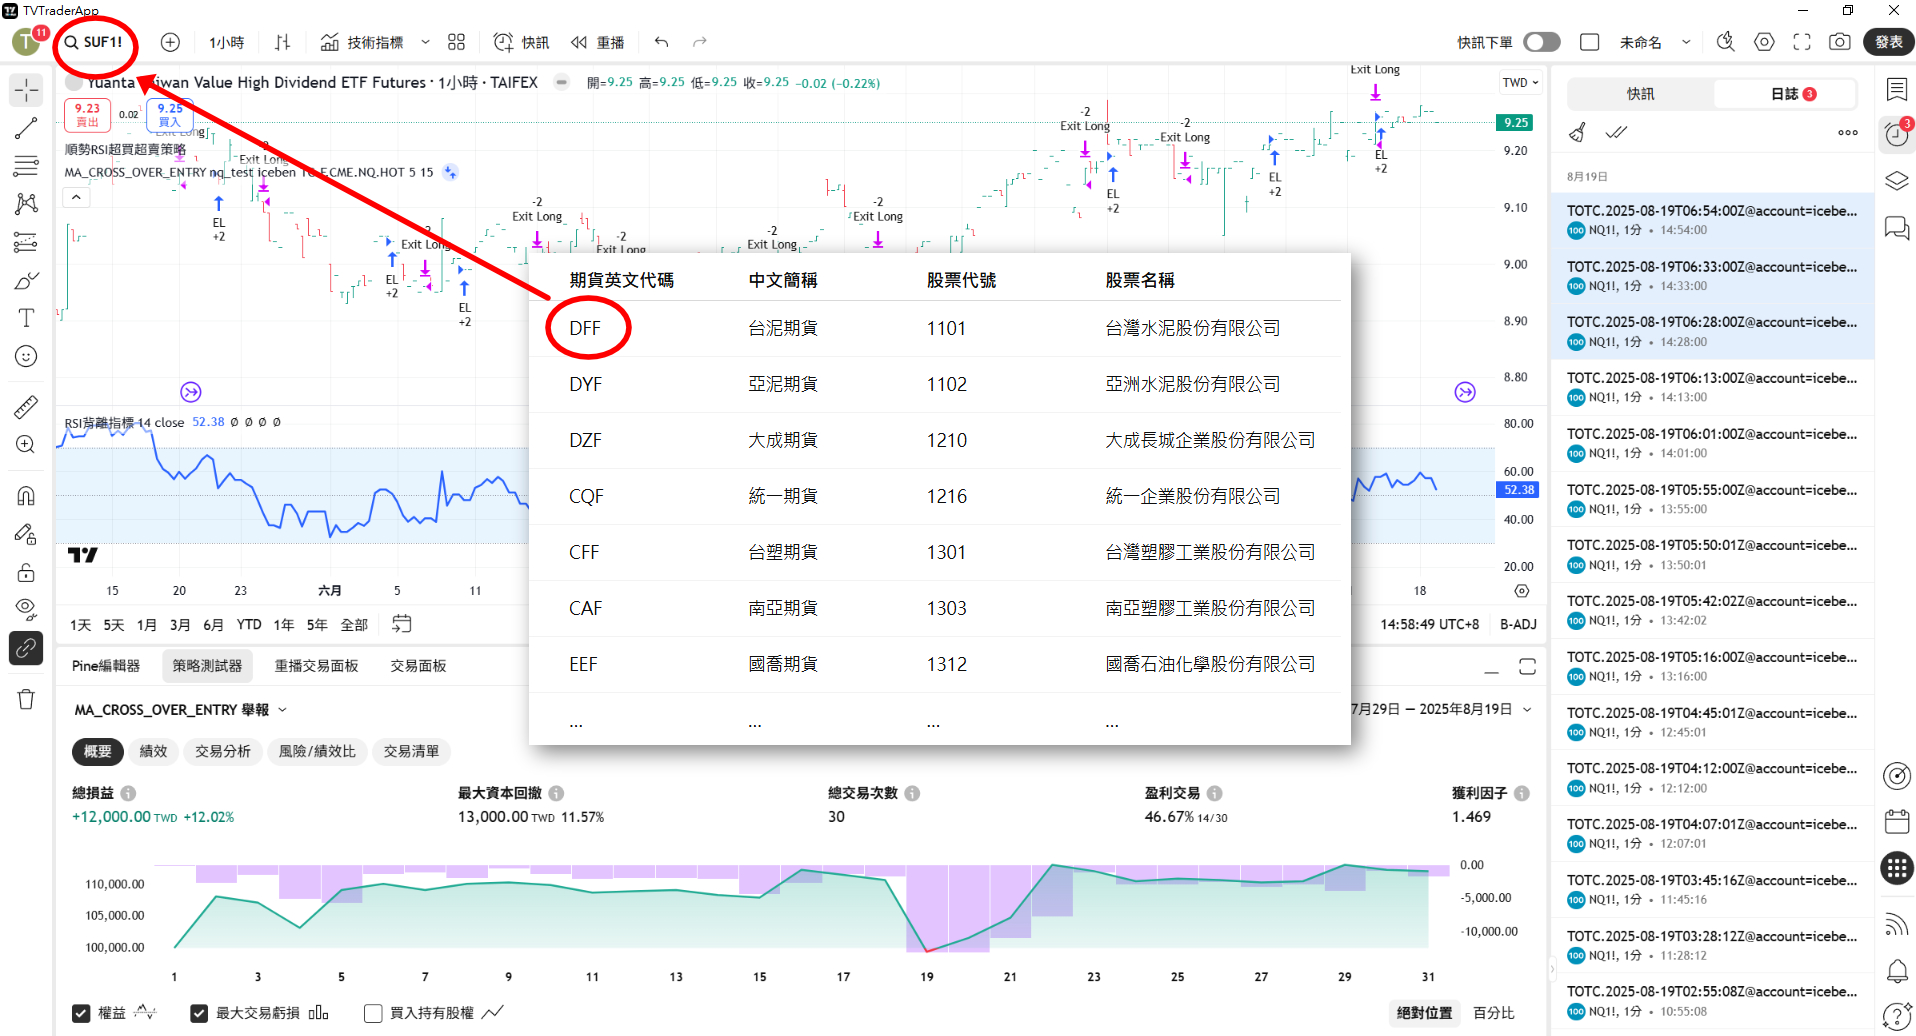Open the chart layout templates grid icon
This screenshot has width=1916, height=1036.
click(x=457, y=42)
